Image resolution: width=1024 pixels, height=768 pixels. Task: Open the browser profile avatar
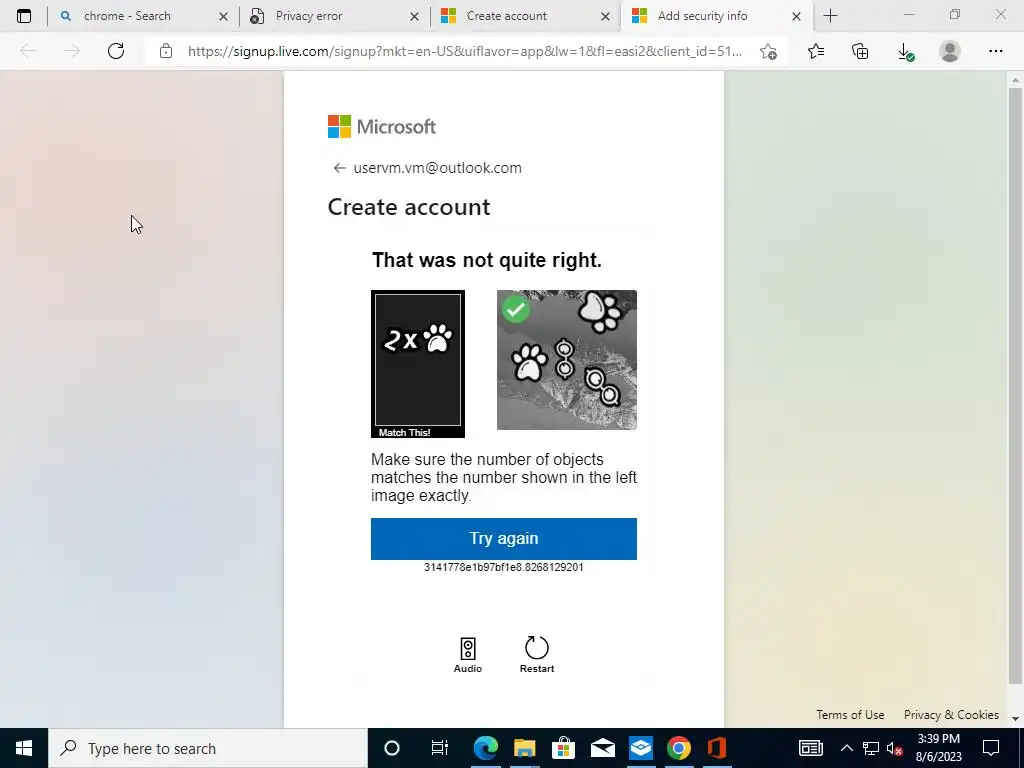click(x=950, y=51)
